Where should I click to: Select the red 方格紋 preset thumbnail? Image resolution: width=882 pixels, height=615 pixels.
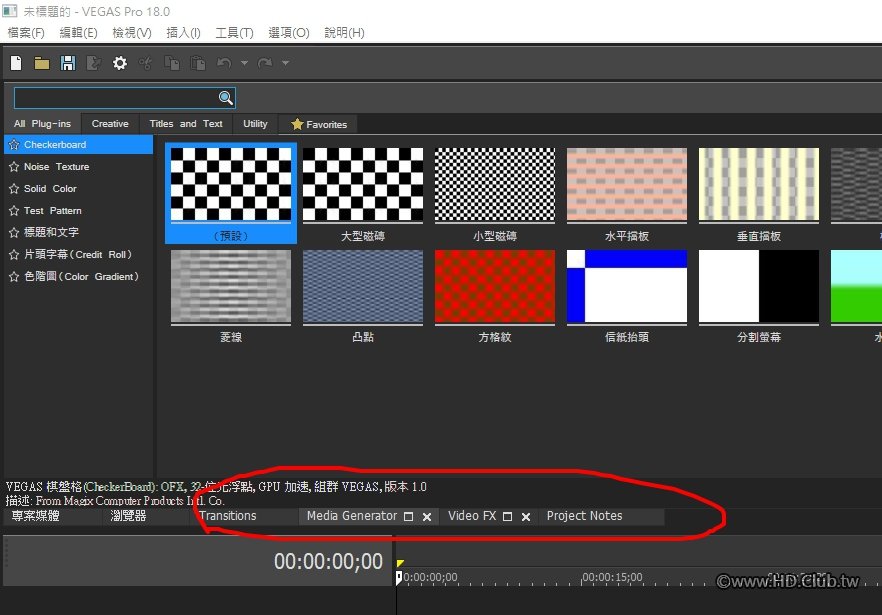(494, 286)
